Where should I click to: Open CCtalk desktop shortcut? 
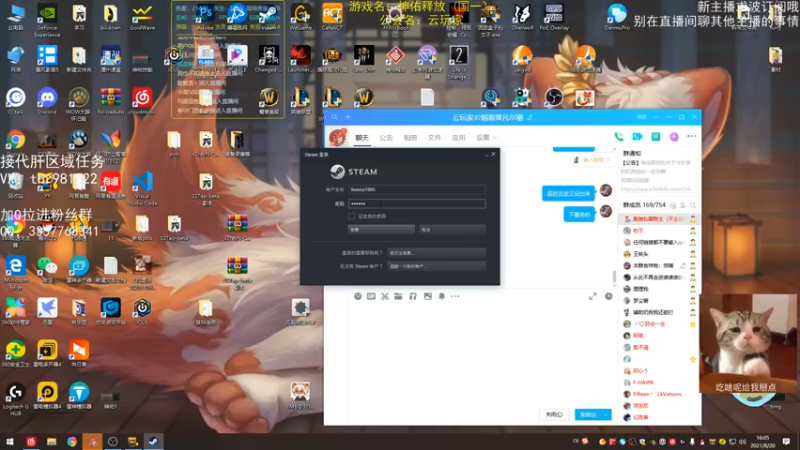pos(16,101)
